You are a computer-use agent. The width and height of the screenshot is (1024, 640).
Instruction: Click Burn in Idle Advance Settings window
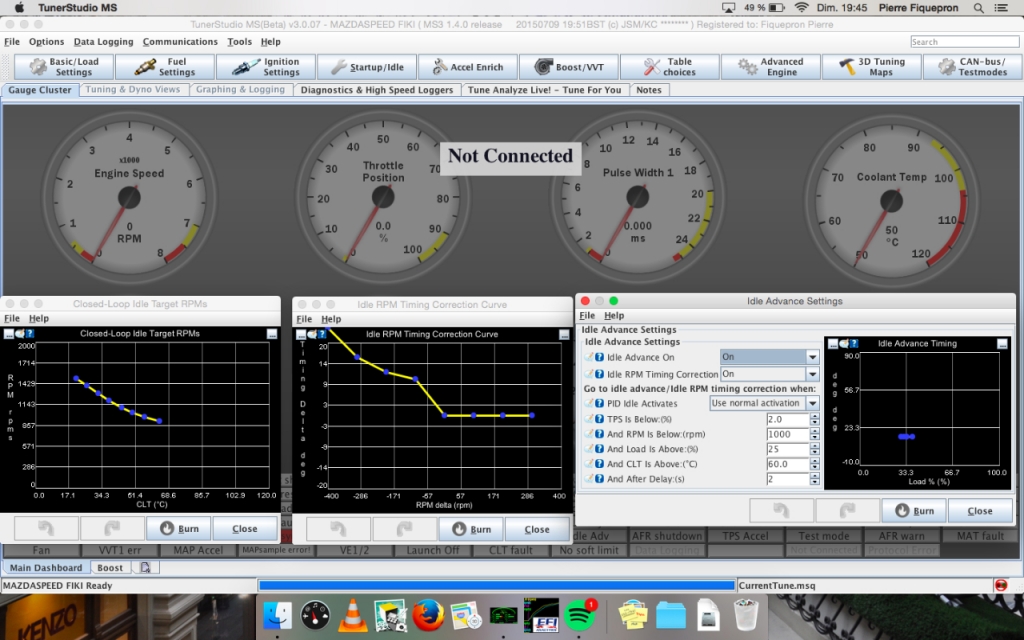click(914, 511)
